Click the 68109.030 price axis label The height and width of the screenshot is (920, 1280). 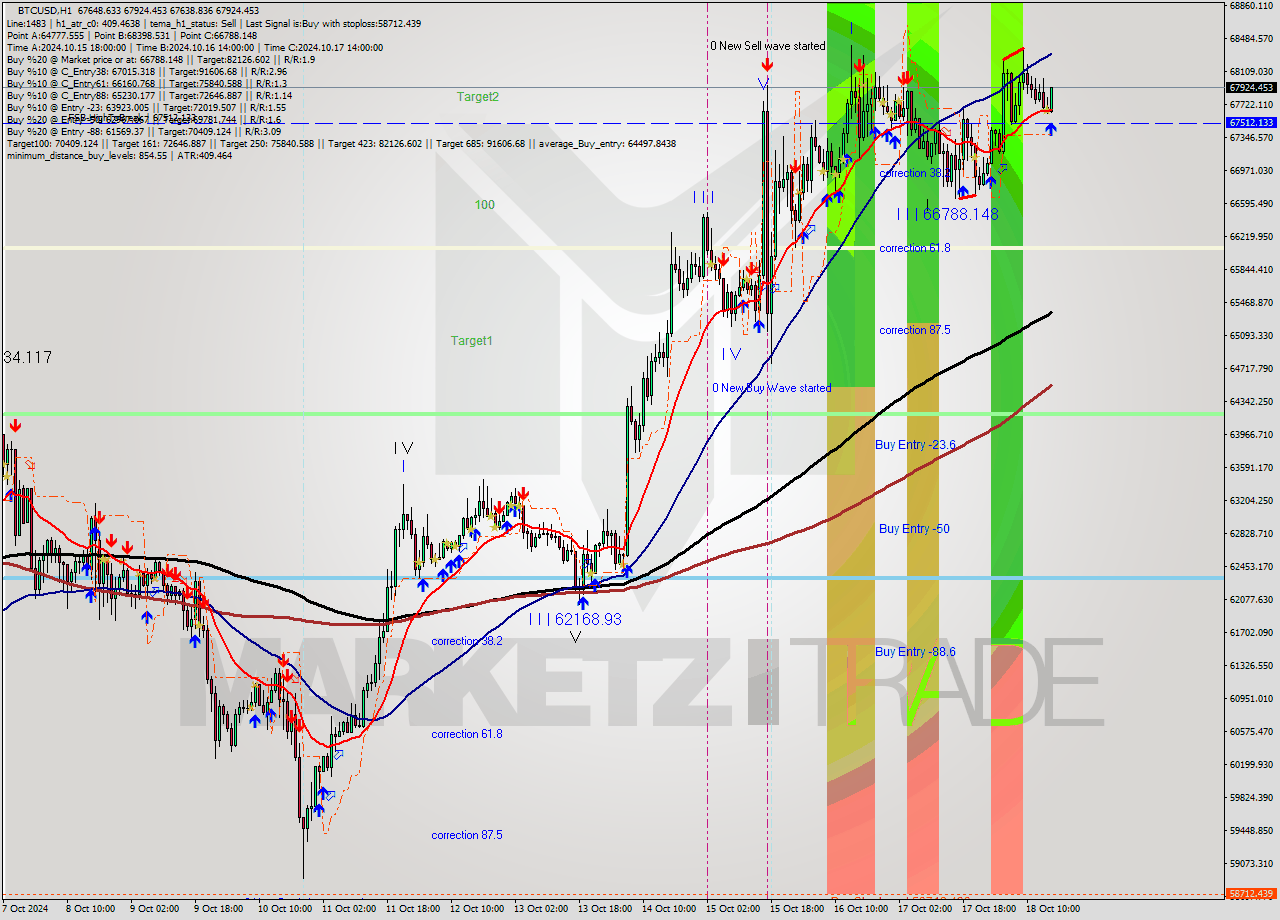click(x=1252, y=72)
